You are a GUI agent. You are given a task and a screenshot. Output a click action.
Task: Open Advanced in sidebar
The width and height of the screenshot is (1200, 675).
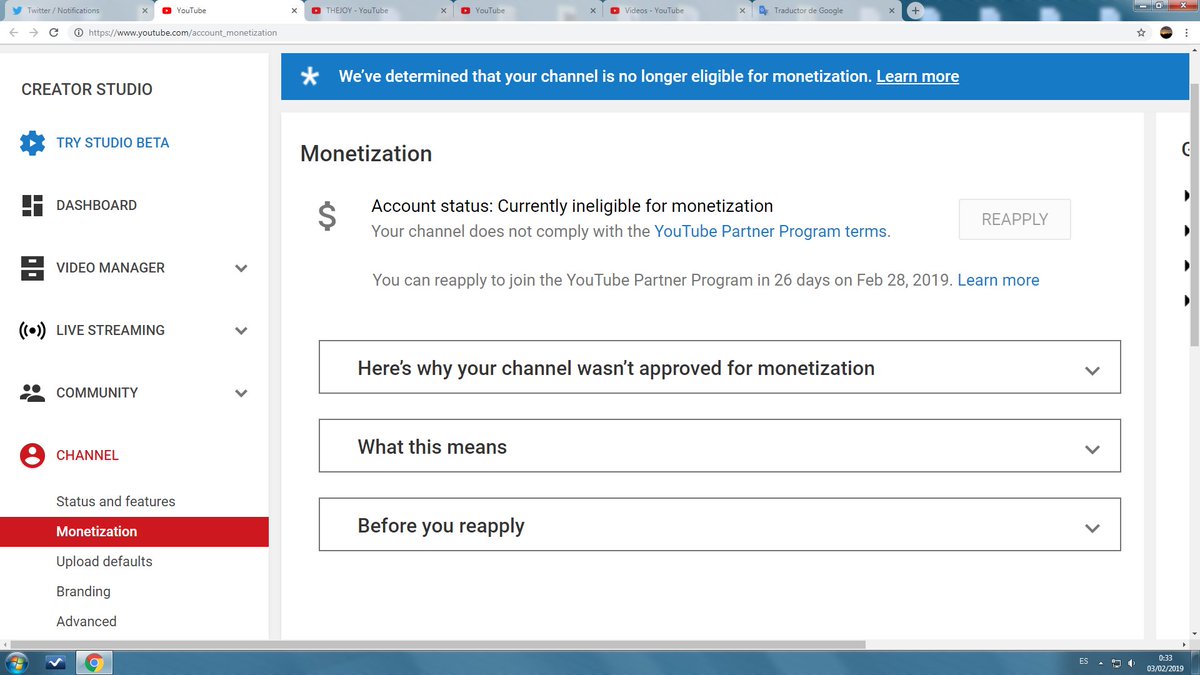[x=86, y=621]
